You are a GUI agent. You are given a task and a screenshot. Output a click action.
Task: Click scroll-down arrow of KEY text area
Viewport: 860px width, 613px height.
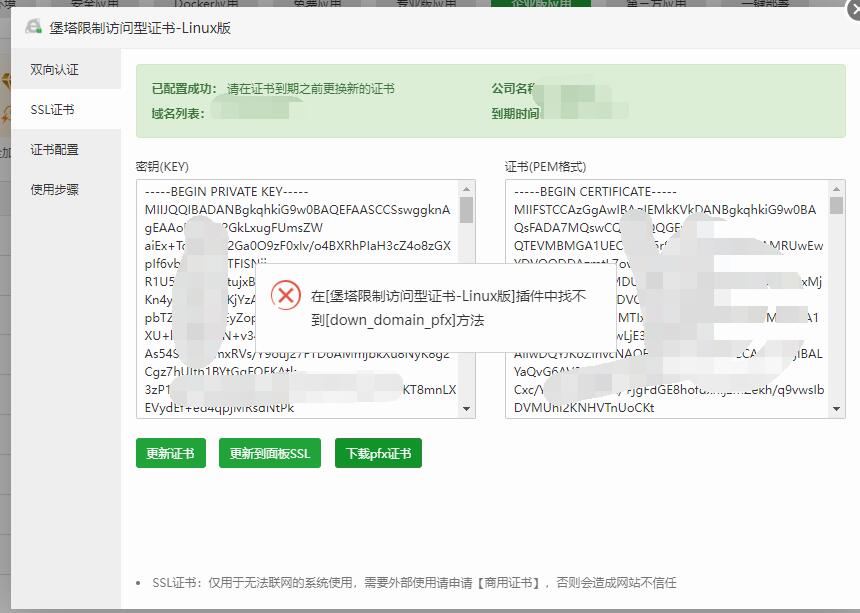[x=466, y=409]
